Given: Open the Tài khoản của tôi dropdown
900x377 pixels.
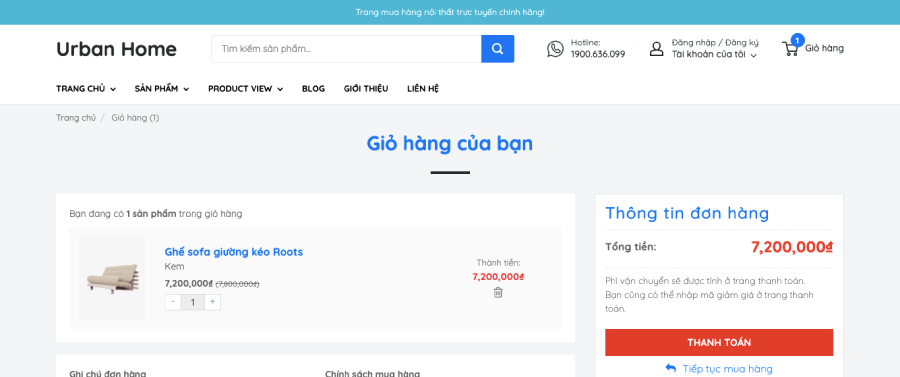Looking at the screenshot, I should 715,55.
